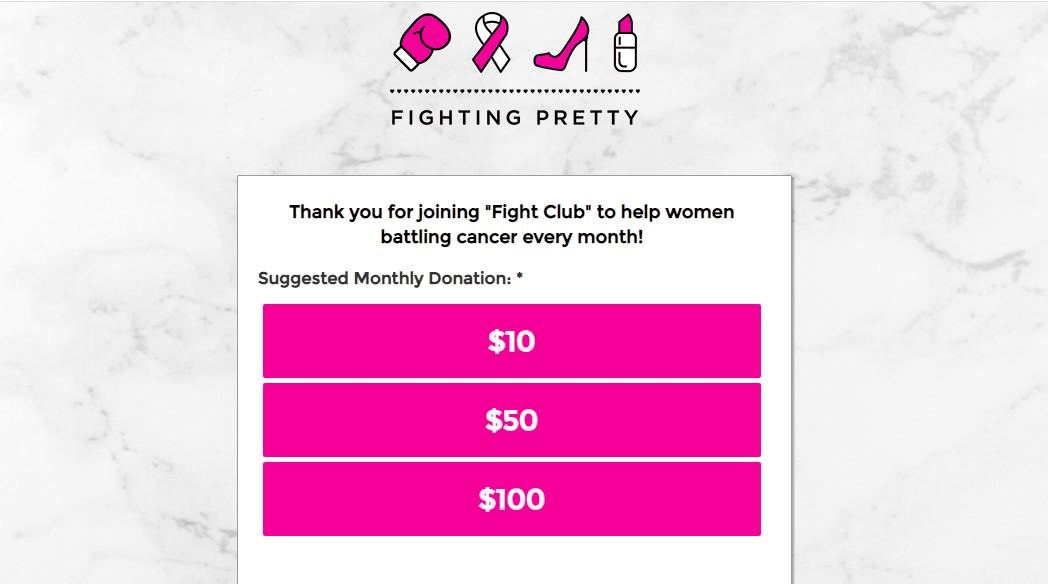Click the required asterisk after Donation label
Screen dimensions: 1048x584
520,278
